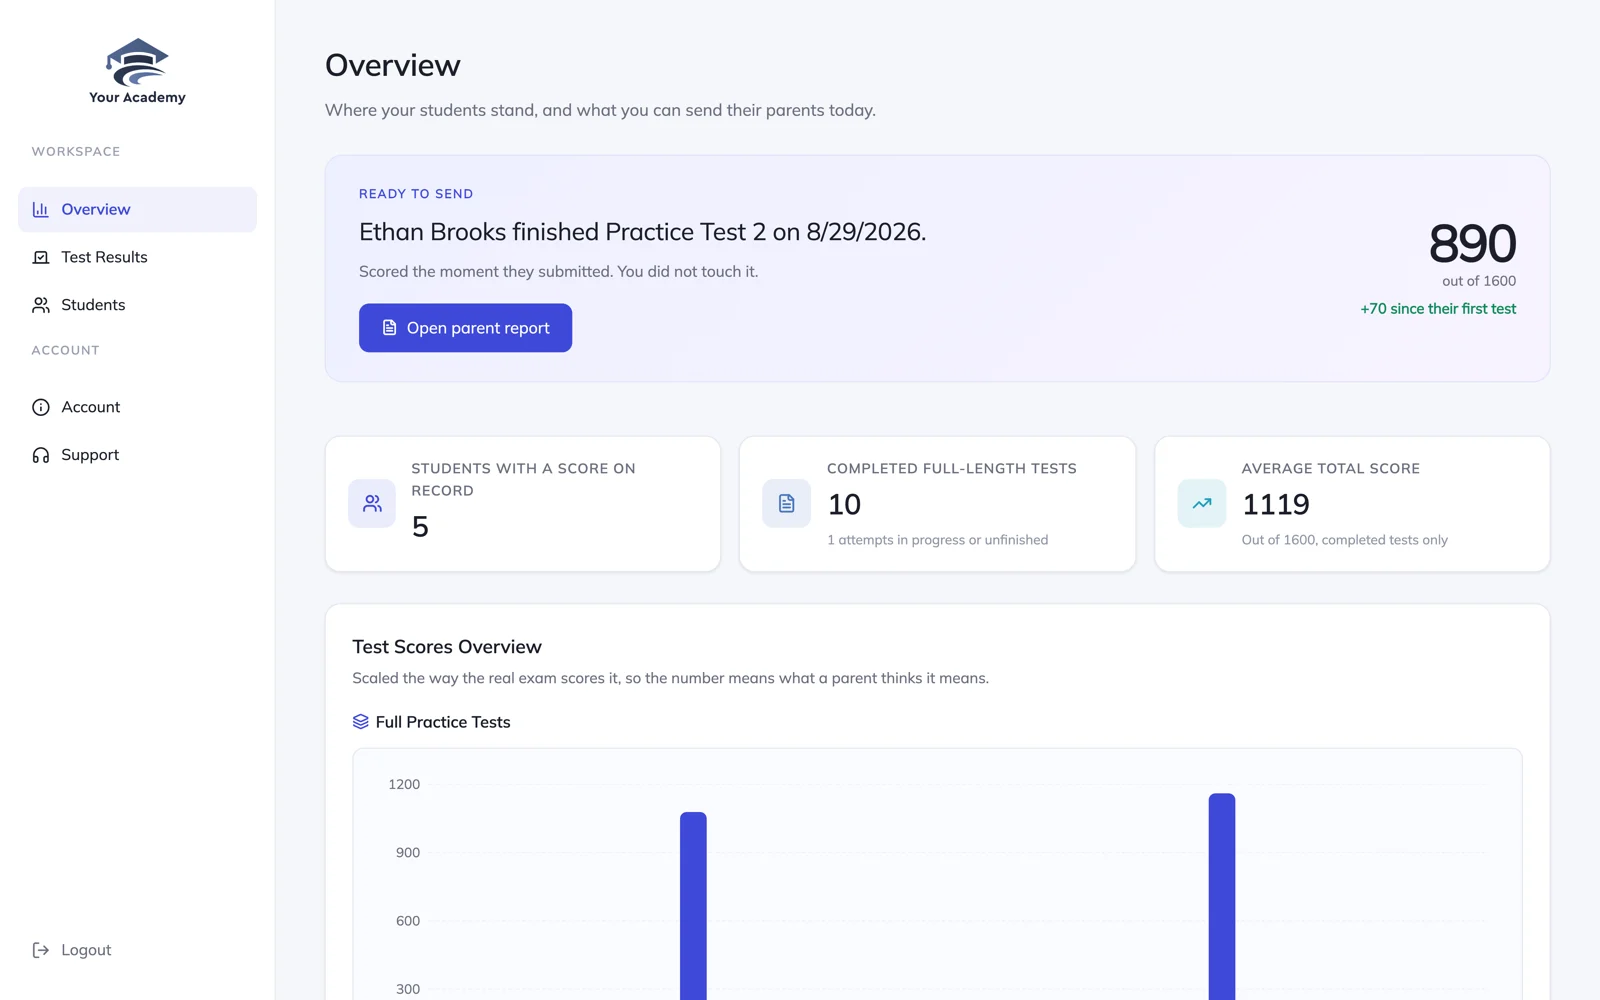Click the Your Academy graduation cap logo
The image size is (1600, 1000).
pyautogui.click(x=137, y=63)
